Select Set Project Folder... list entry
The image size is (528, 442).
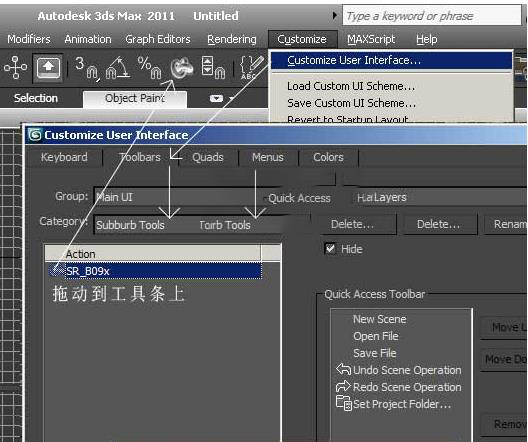[402, 403]
